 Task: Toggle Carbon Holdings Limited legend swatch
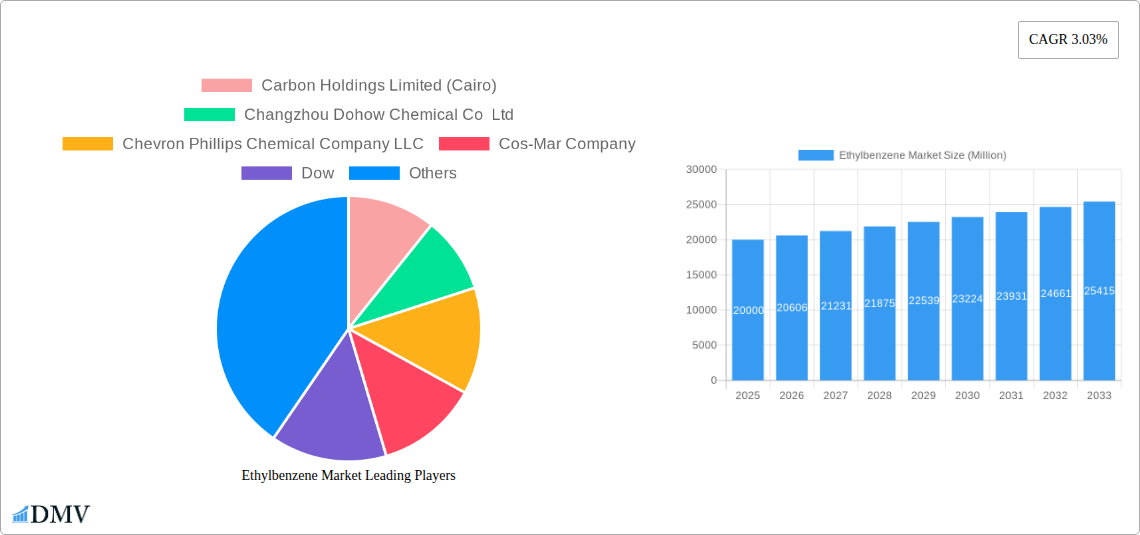pos(226,86)
